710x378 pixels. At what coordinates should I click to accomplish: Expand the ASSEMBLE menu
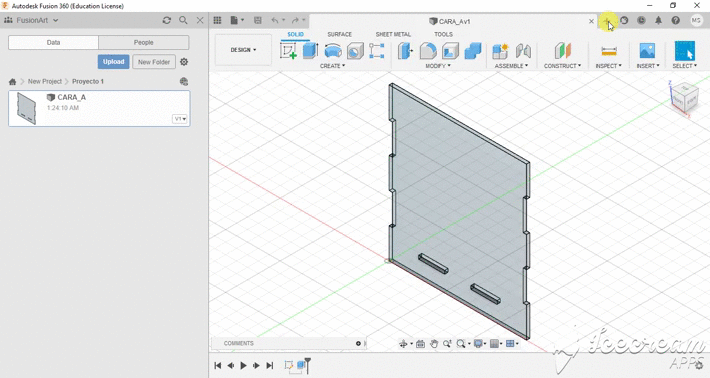pyautogui.click(x=511, y=66)
